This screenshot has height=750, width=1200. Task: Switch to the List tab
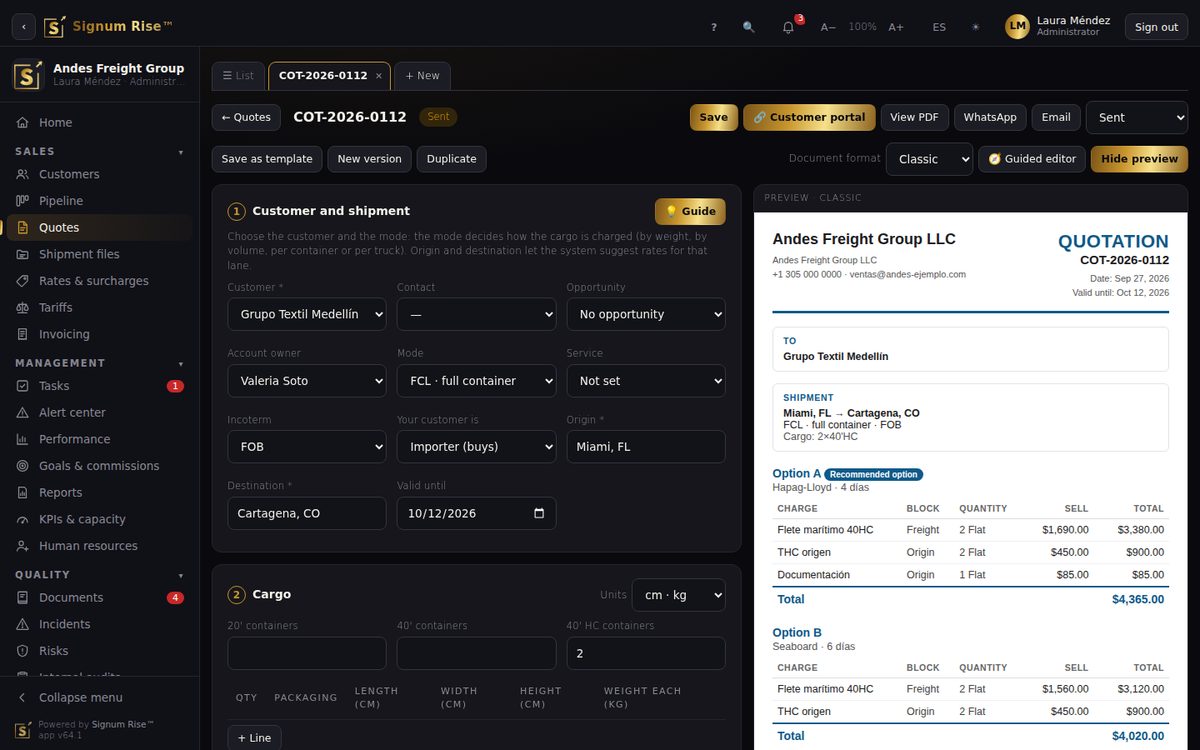click(238, 76)
